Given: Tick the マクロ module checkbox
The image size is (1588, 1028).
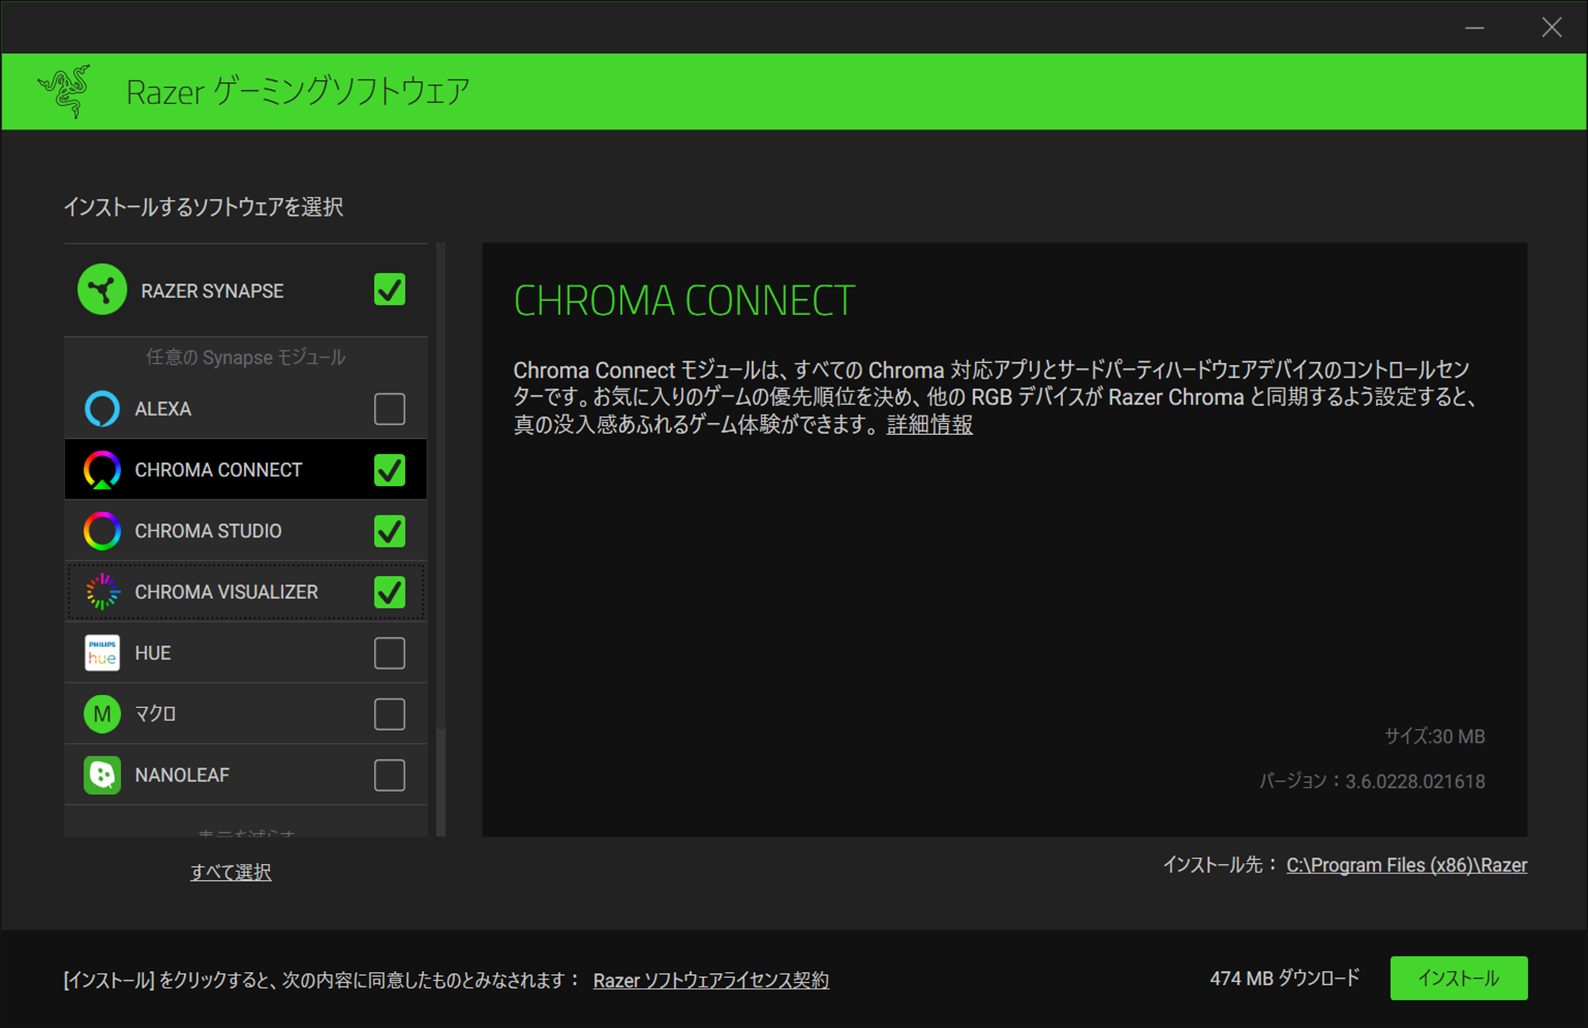Looking at the screenshot, I should tap(389, 714).
